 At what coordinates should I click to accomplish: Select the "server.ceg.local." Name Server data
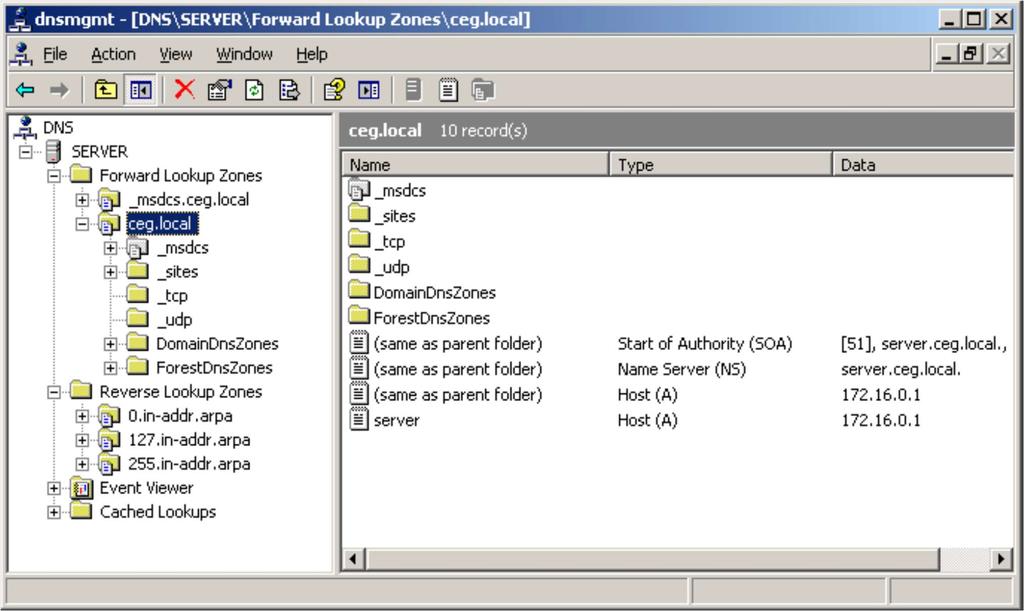(901, 369)
